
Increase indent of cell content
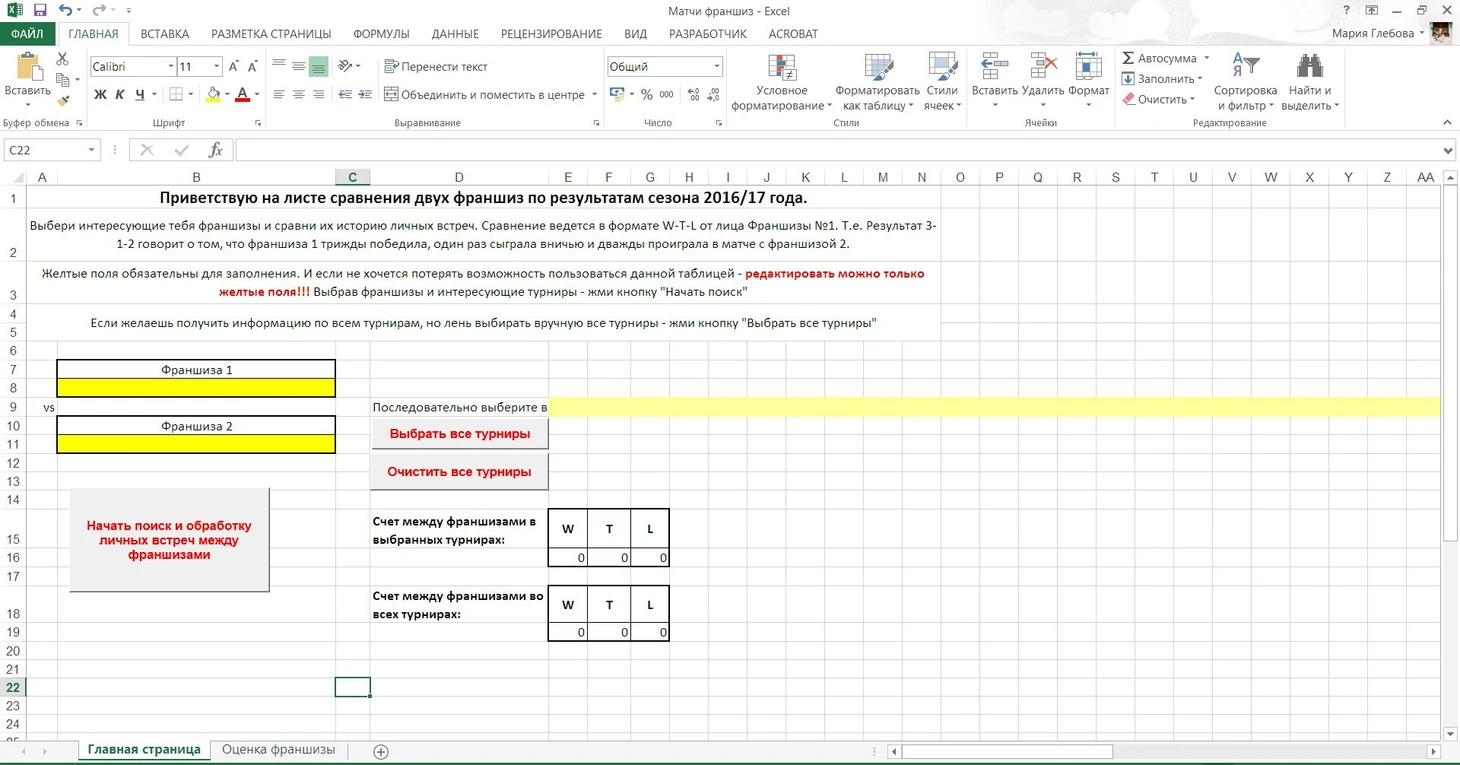click(365, 95)
